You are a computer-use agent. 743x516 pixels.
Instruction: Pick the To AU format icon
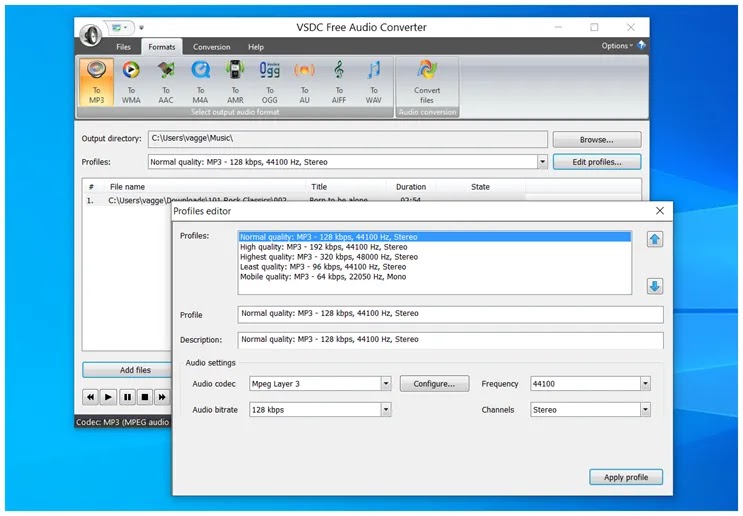(304, 82)
